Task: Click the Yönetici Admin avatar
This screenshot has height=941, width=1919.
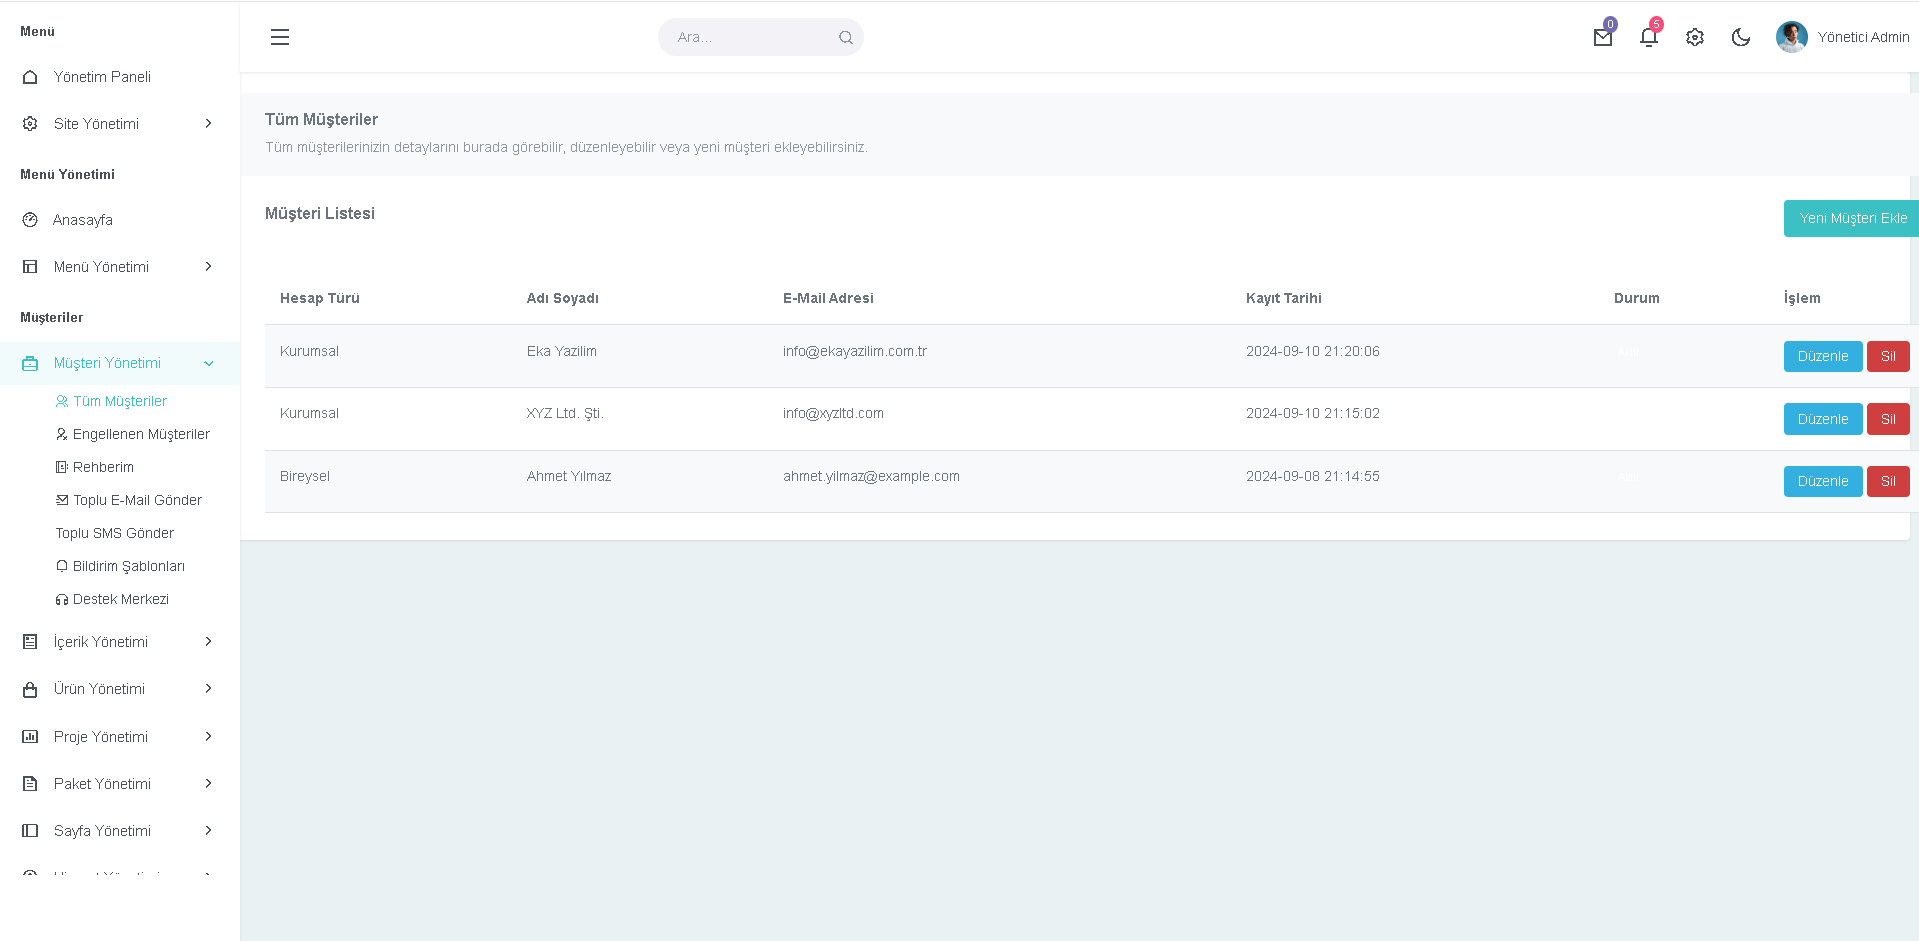Action: tap(1792, 37)
